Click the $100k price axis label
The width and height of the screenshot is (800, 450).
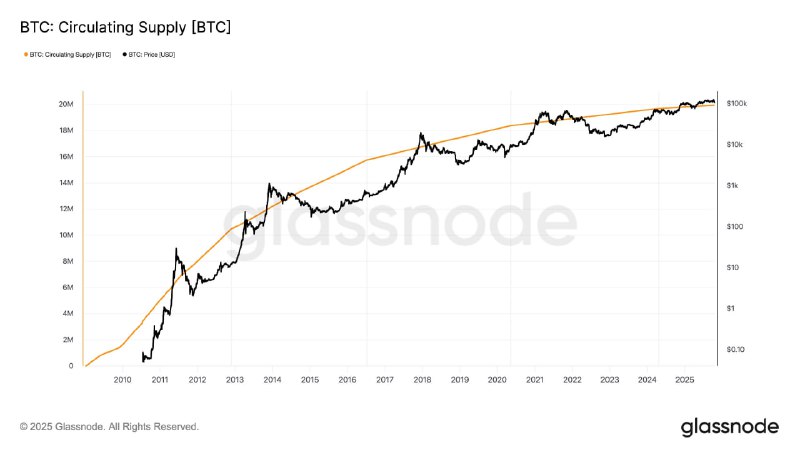click(x=738, y=104)
